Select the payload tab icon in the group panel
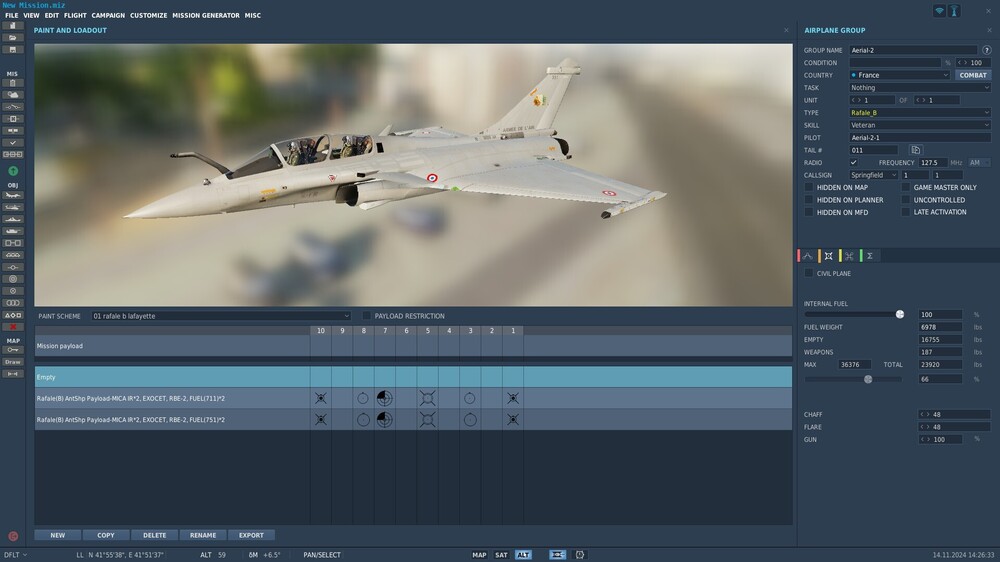Viewport: 1000px width, 562px height. click(829, 256)
